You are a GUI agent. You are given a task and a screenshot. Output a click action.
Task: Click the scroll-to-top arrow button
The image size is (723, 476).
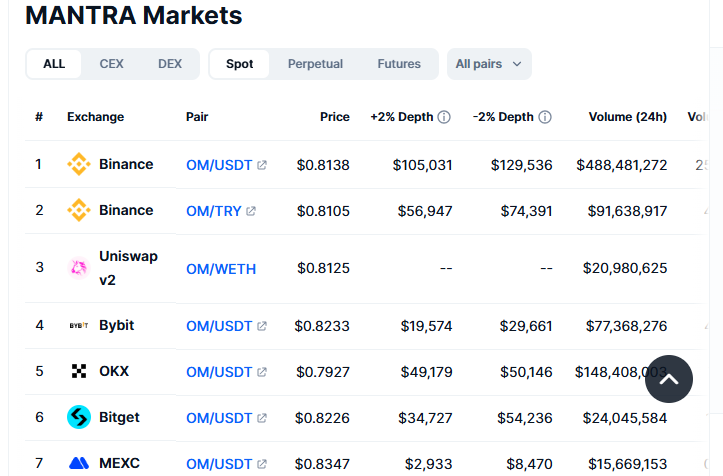click(x=669, y=379)
